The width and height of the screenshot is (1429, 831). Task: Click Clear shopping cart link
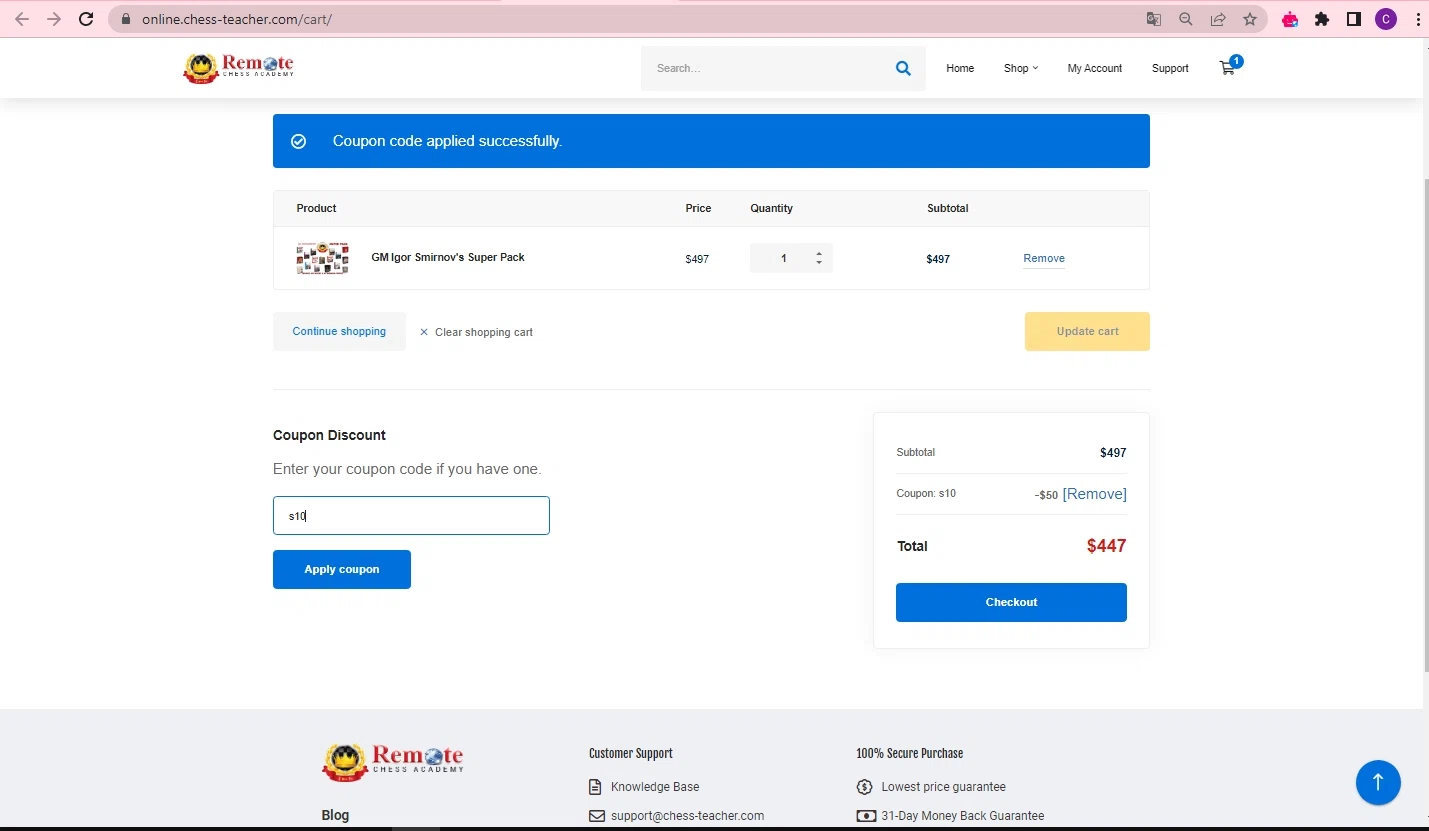tap(484, 332)
